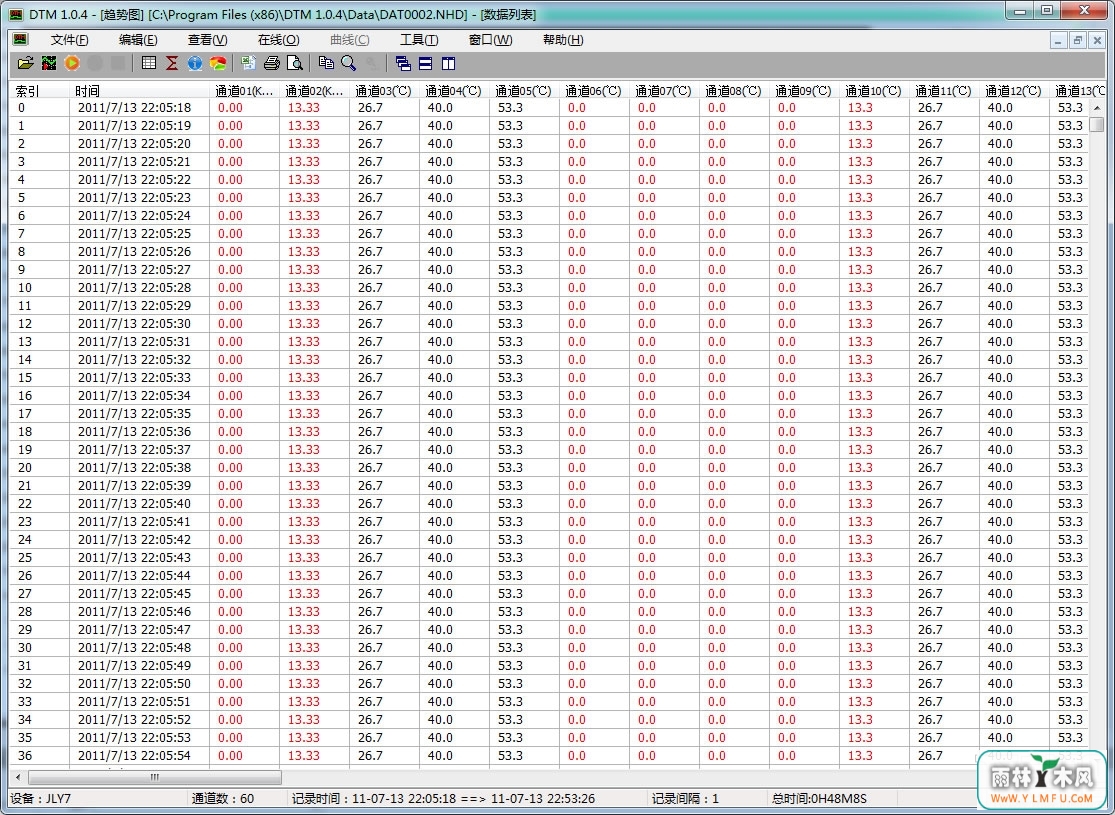Image resolution: width=1115 pixels, height=815 pixels.
Task: Click the blue information icon
Action: (195, 63)
